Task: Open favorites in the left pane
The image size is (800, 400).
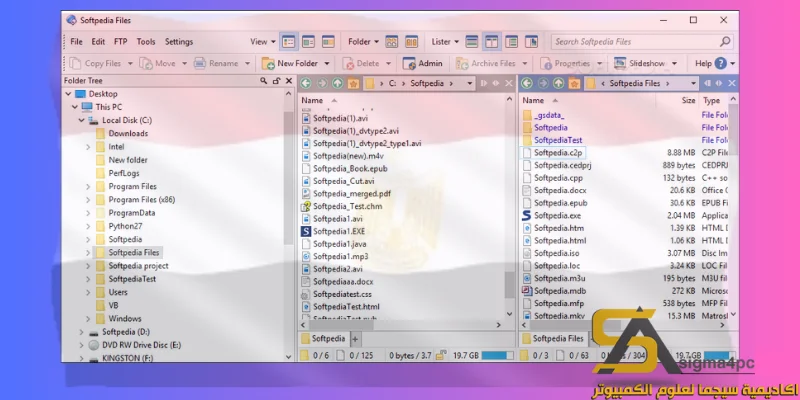Action: pos(353,83)
